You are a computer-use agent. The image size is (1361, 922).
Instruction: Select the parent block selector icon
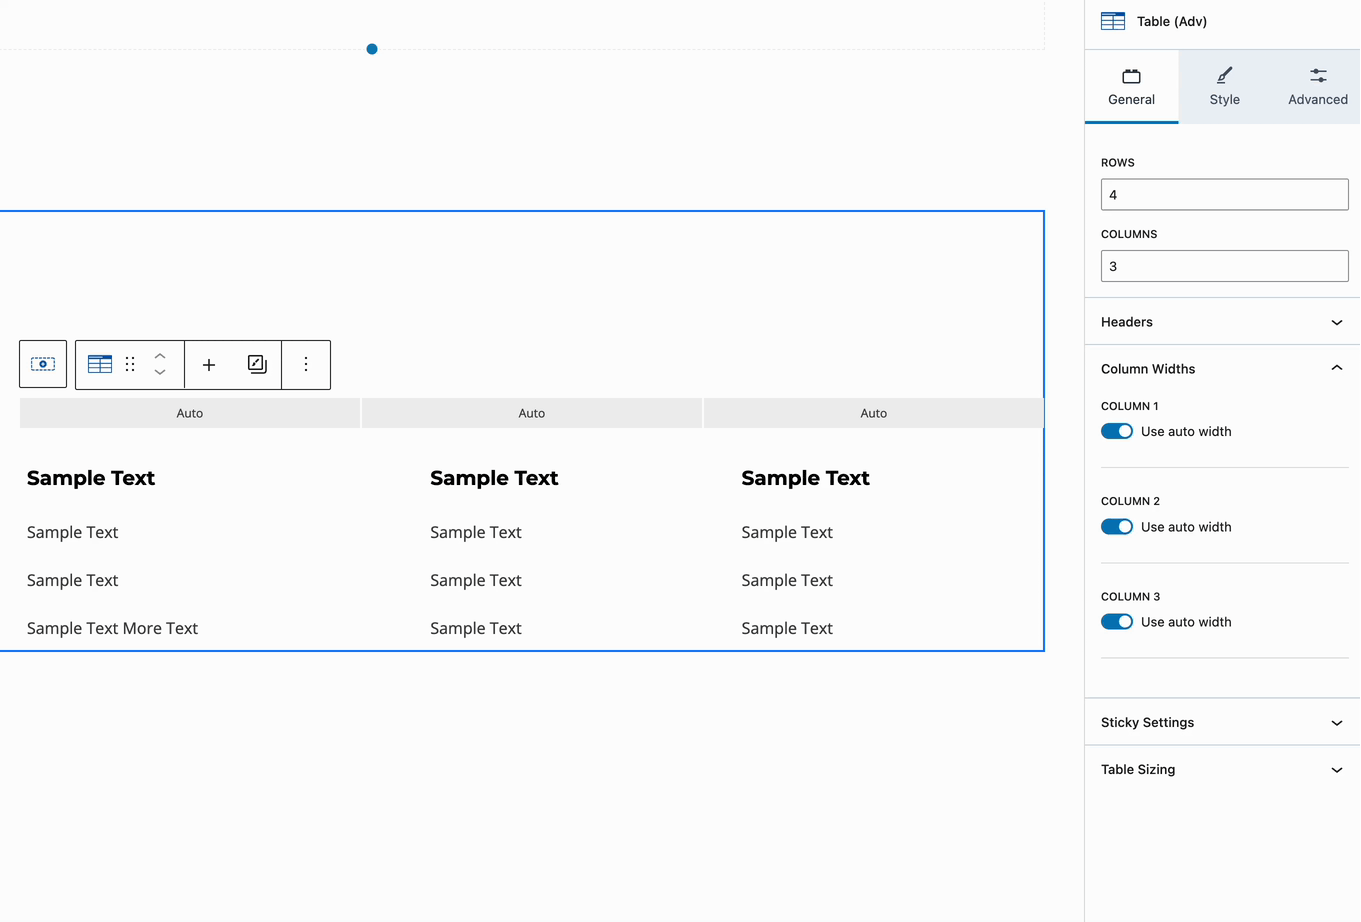point(42,364)
